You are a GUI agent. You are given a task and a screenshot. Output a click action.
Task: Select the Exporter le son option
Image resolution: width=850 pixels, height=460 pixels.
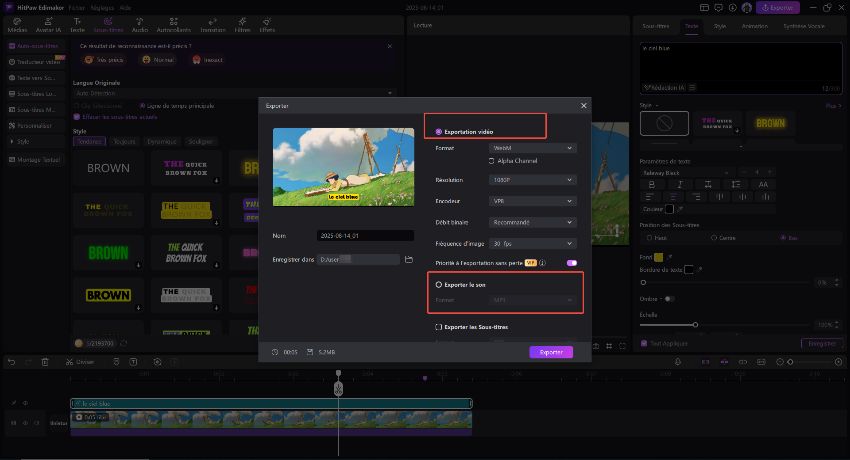[439, 284]
